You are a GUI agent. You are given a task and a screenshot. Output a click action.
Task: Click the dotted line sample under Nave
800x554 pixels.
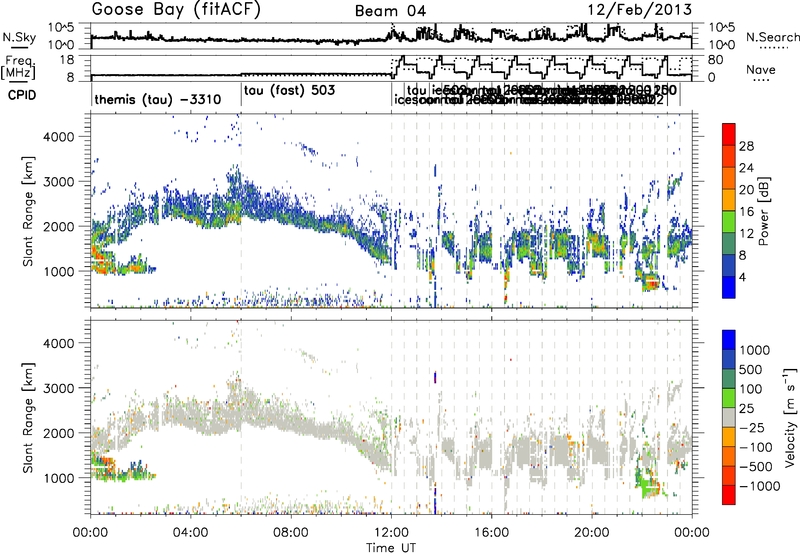(761, 80)
